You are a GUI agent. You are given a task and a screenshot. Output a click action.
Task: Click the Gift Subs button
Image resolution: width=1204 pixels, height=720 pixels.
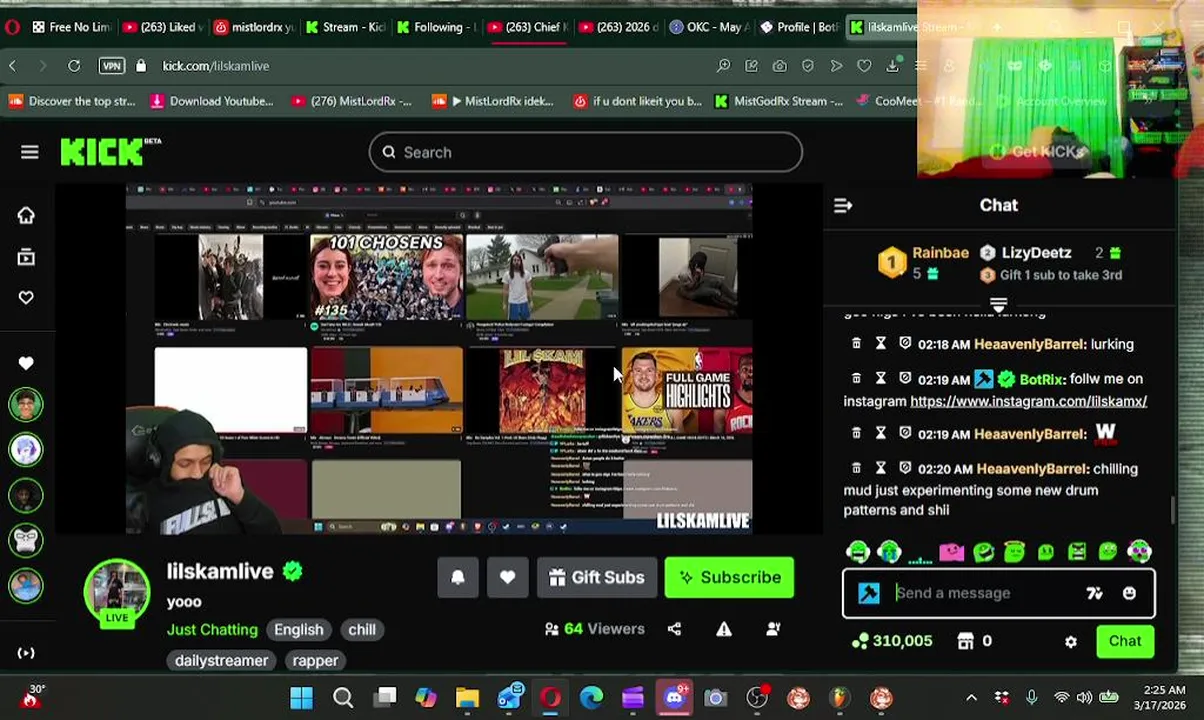tap(597, 577)
